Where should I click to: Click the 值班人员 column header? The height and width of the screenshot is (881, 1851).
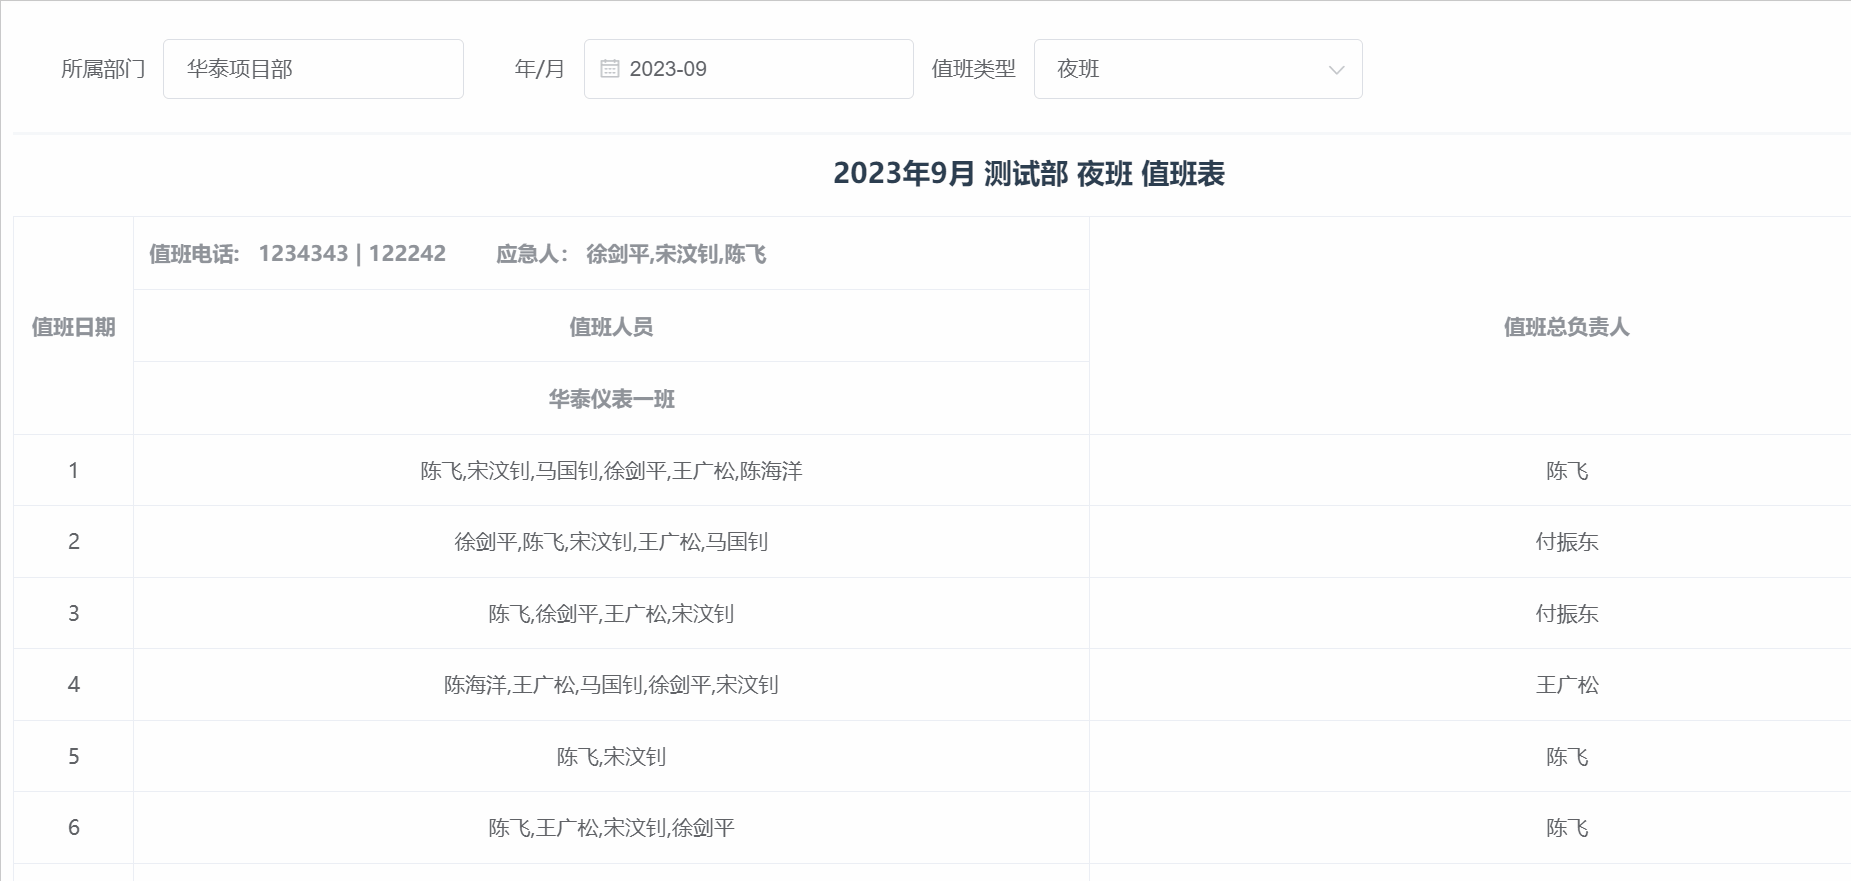[x=611, y=327]
